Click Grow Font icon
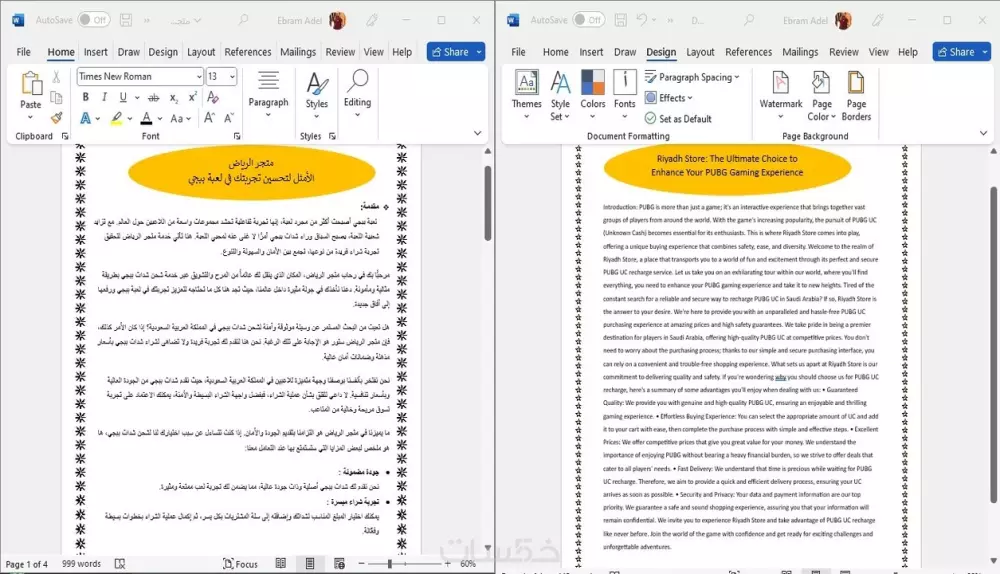The height and width of the screenshot is (574, 1000). (x=209, y=118)
